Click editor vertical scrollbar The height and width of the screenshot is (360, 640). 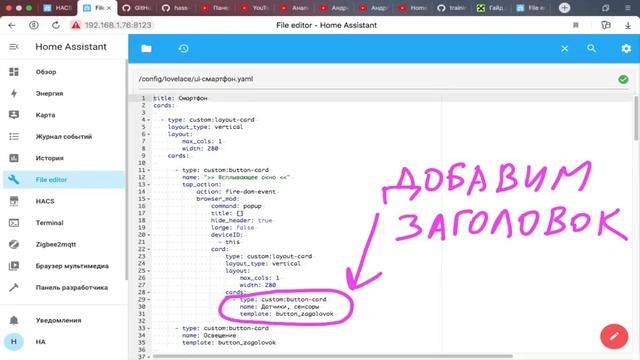pos(636,118)
